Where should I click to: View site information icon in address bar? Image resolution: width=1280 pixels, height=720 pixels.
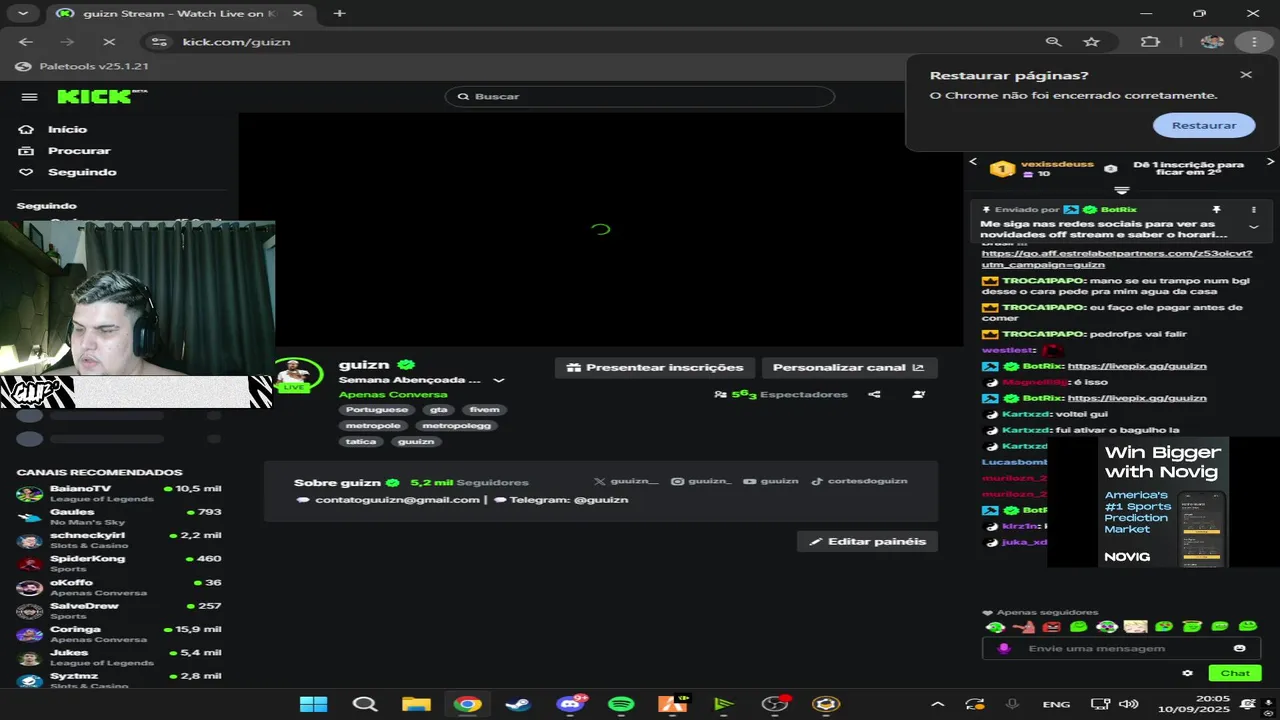tap(158, 42)
